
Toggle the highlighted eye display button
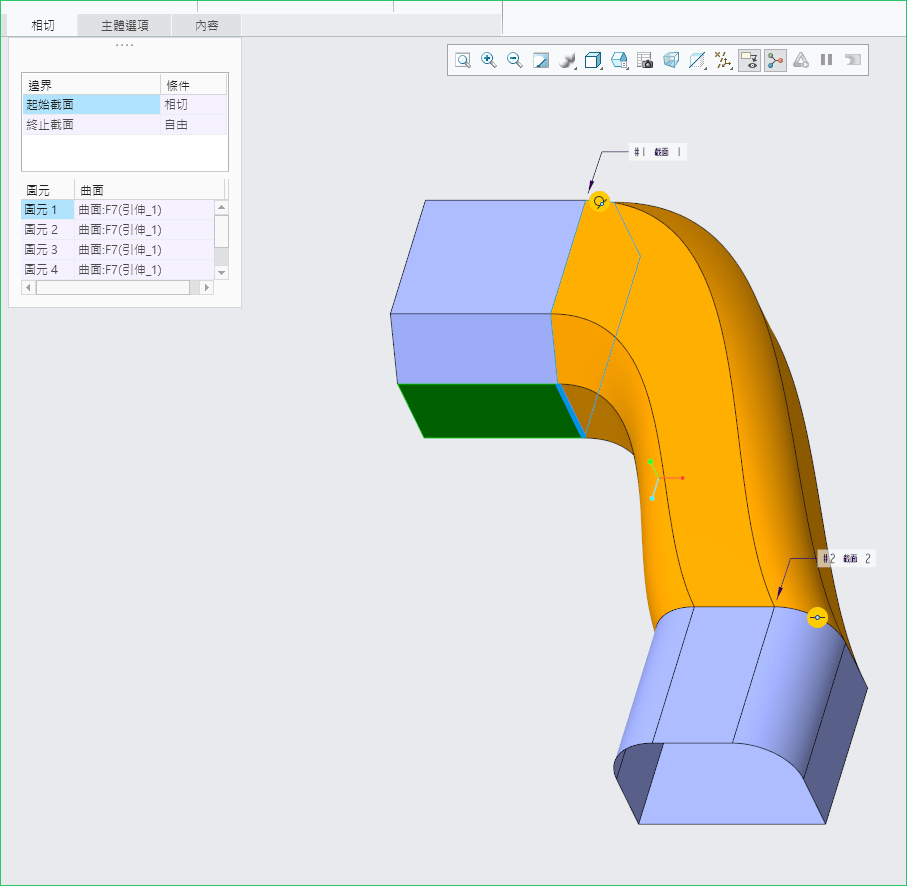click(749, 60)
